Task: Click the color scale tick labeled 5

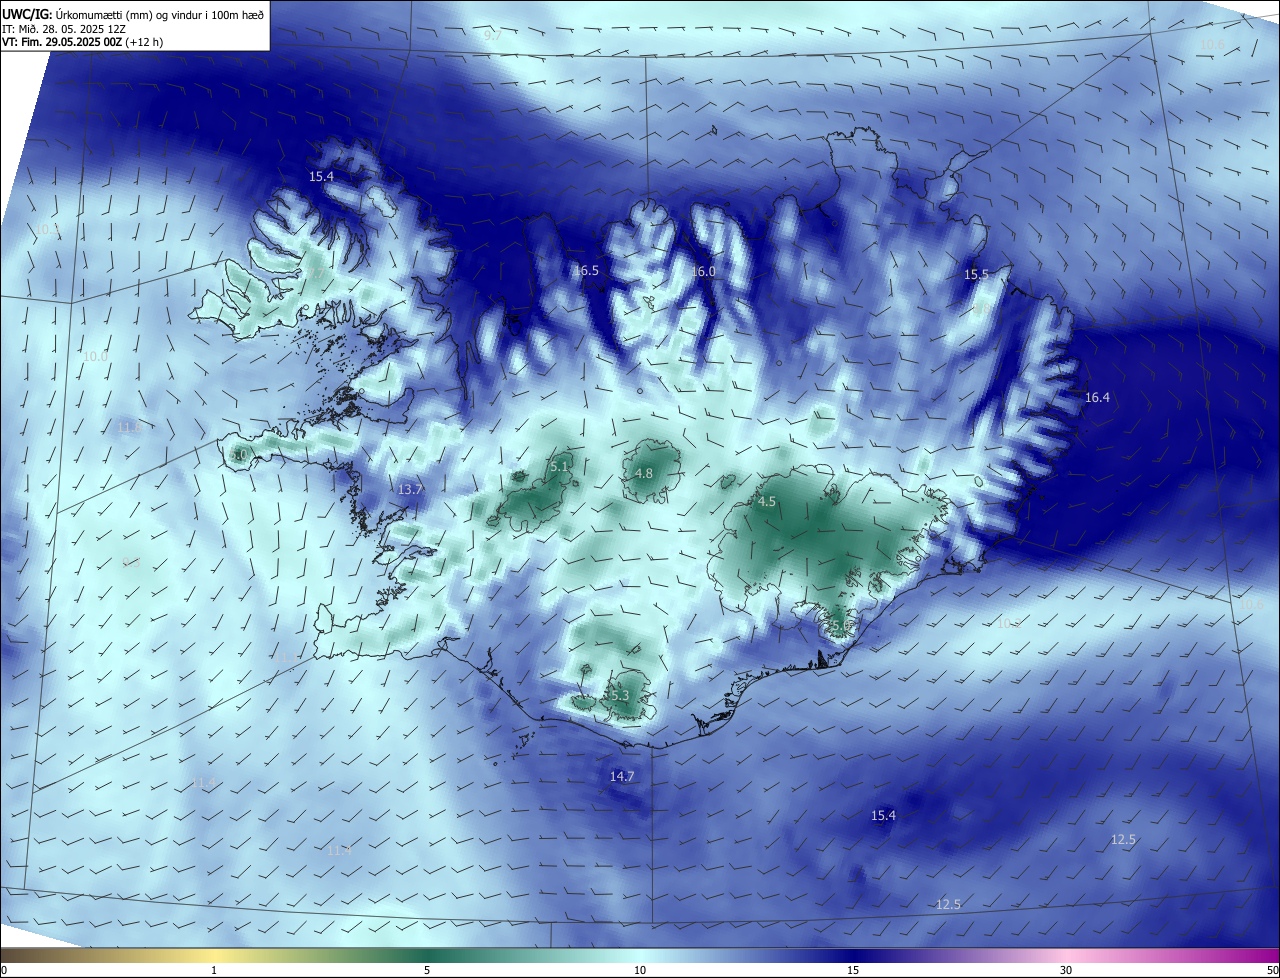Action: 427,970
